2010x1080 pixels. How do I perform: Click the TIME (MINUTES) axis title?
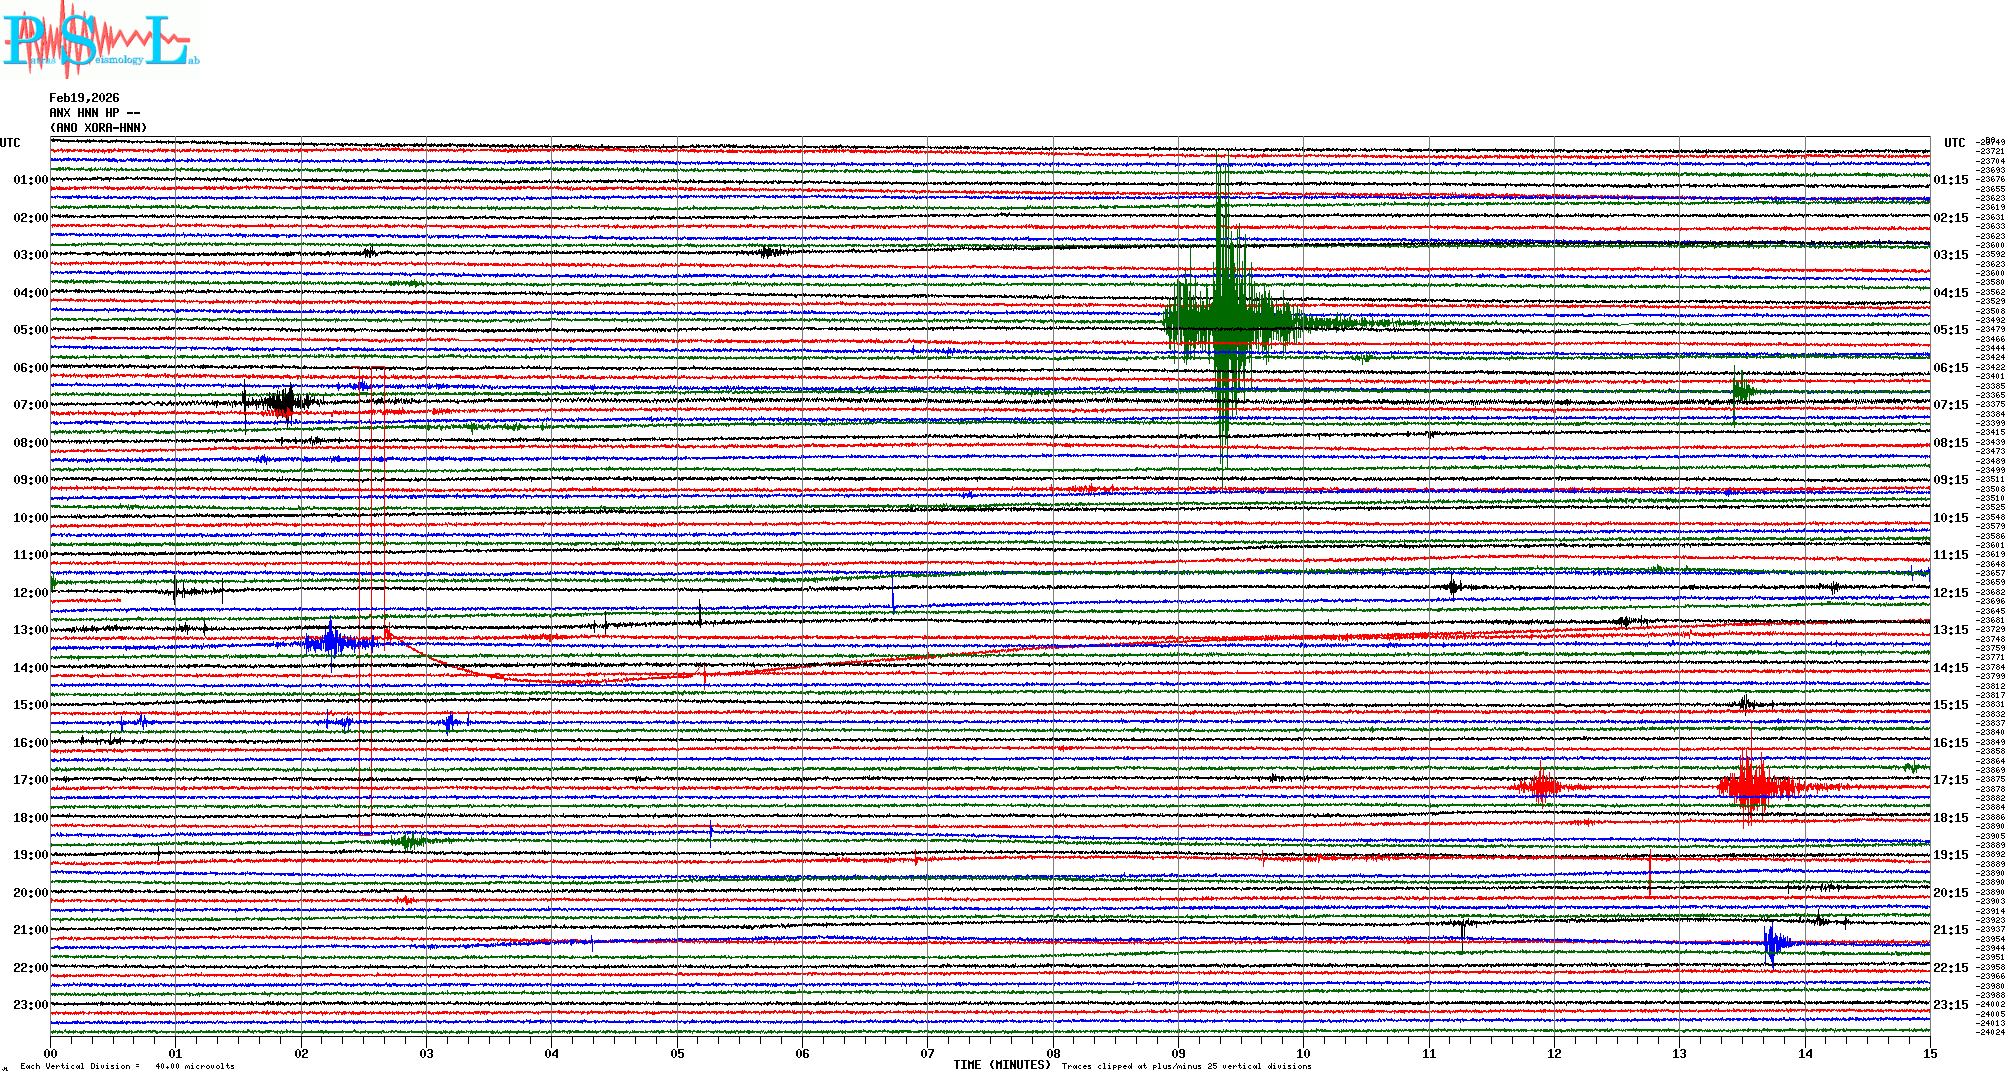[x=1002, y=1065]
